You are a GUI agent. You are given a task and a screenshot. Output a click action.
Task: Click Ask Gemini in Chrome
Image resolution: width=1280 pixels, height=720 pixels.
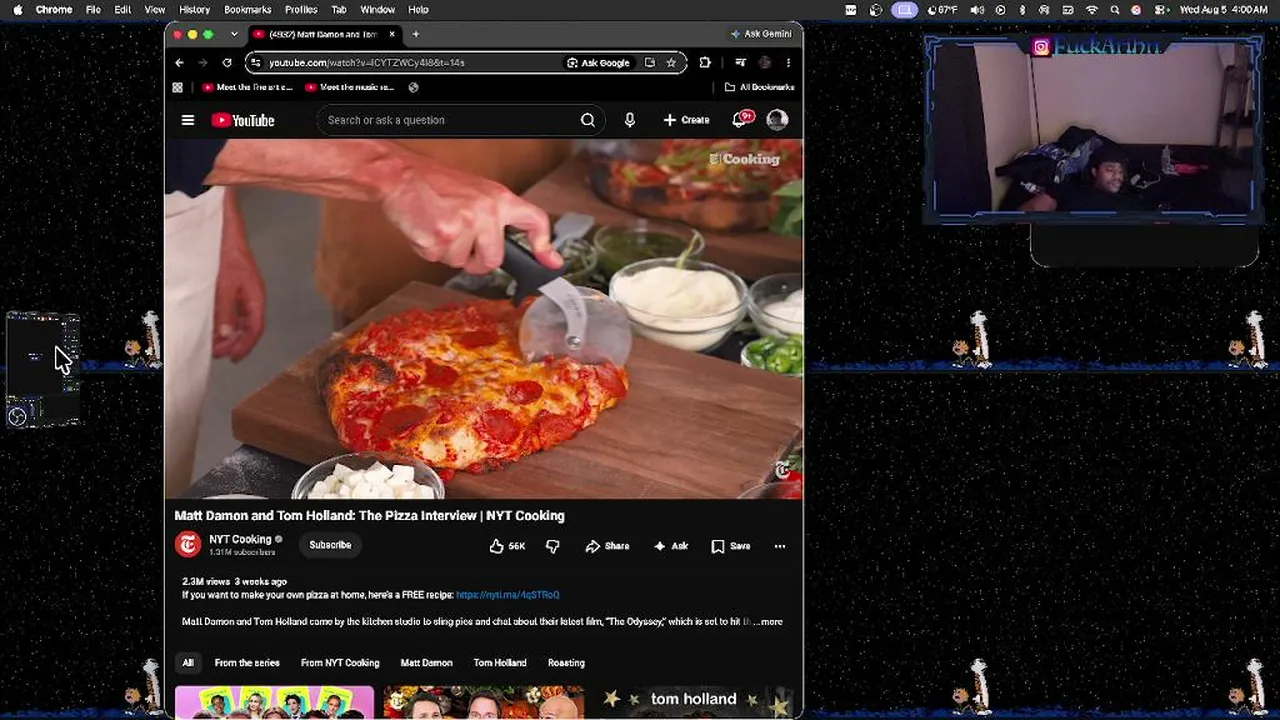tap(761, 34)
